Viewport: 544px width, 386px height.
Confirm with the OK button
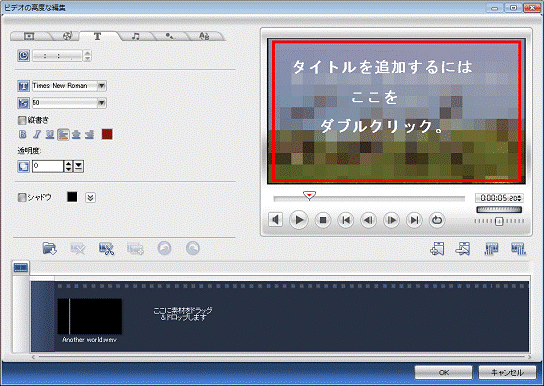click(x=443, y=372)
